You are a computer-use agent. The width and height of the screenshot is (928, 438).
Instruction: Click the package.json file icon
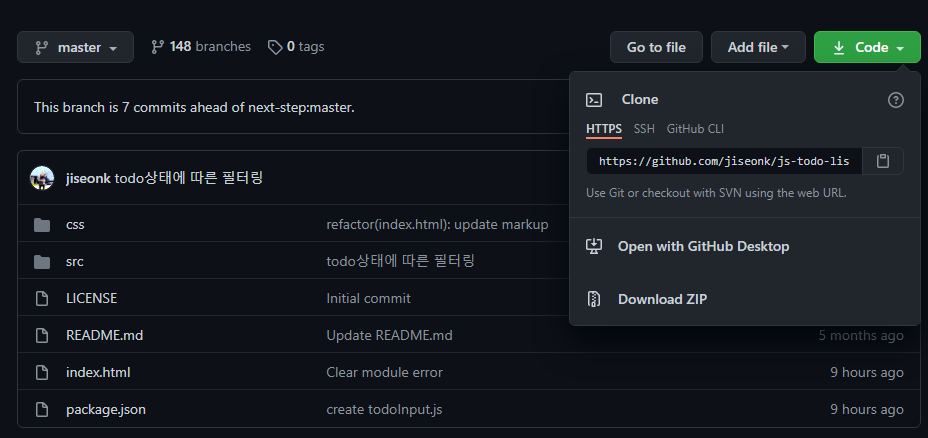tap(42, 410)
